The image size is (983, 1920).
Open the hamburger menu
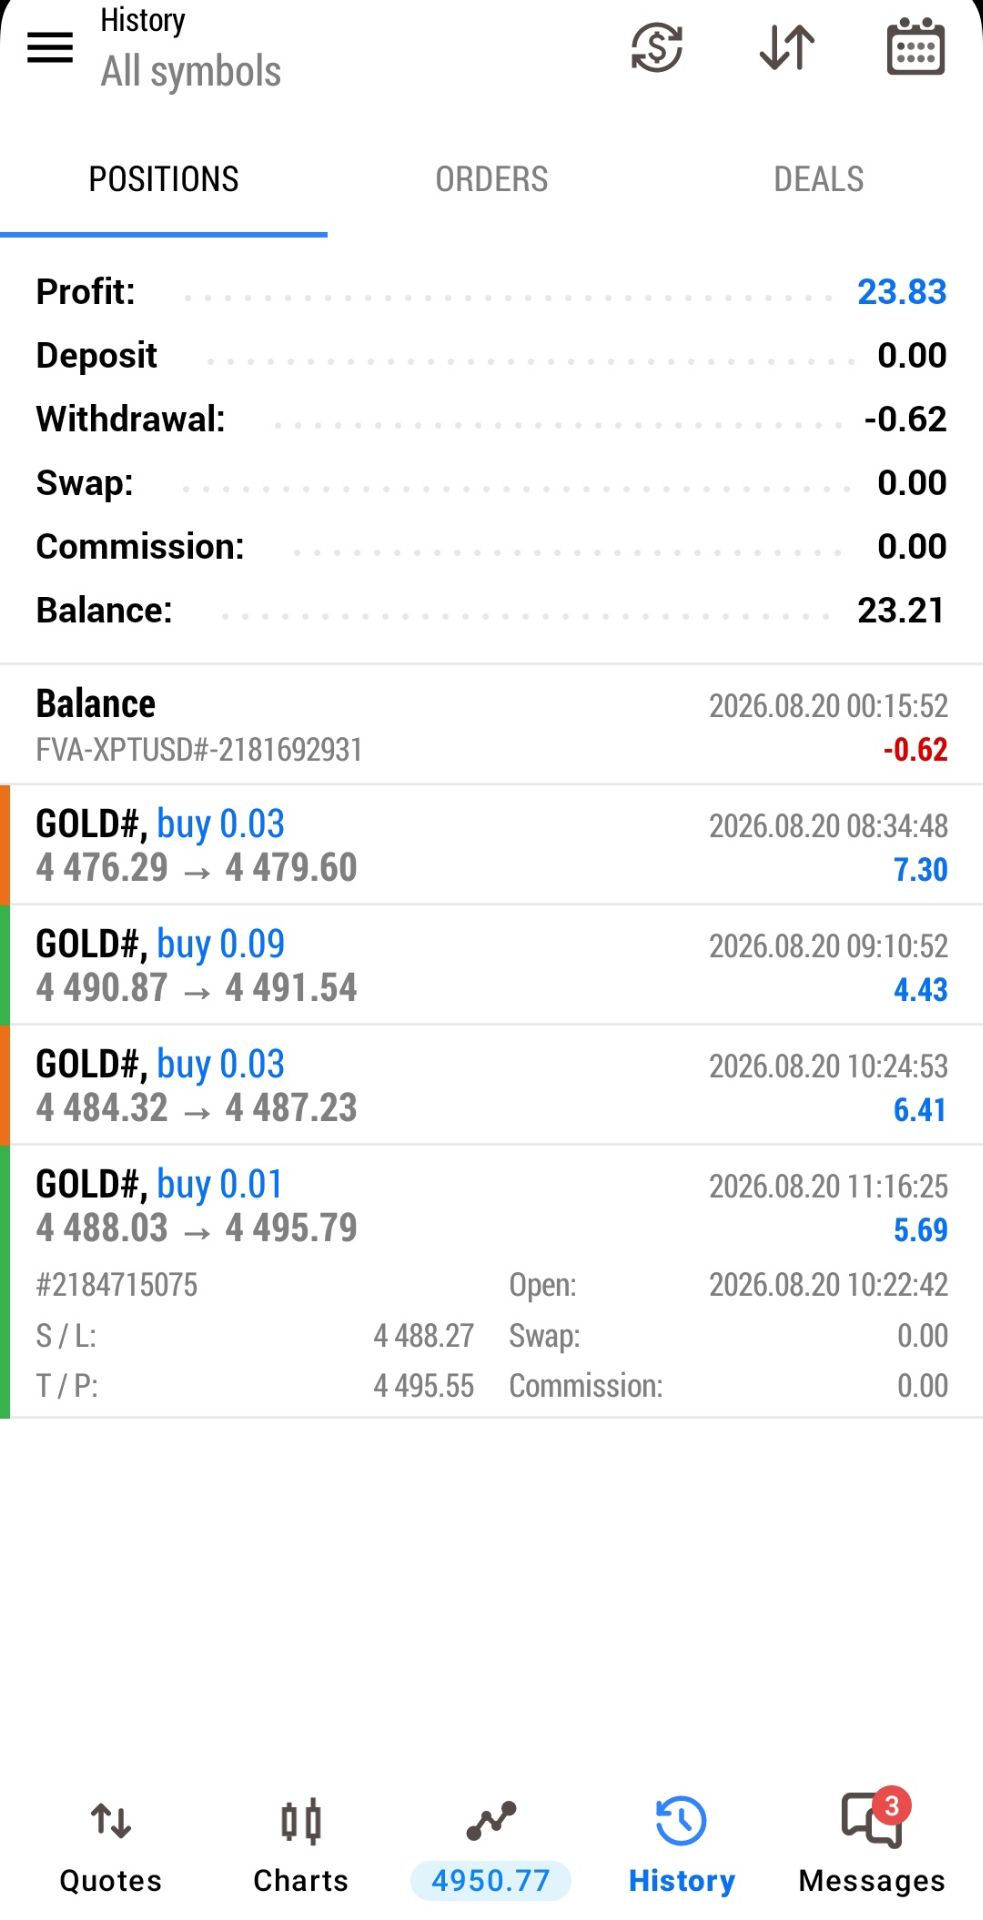[x=50, y=47]
